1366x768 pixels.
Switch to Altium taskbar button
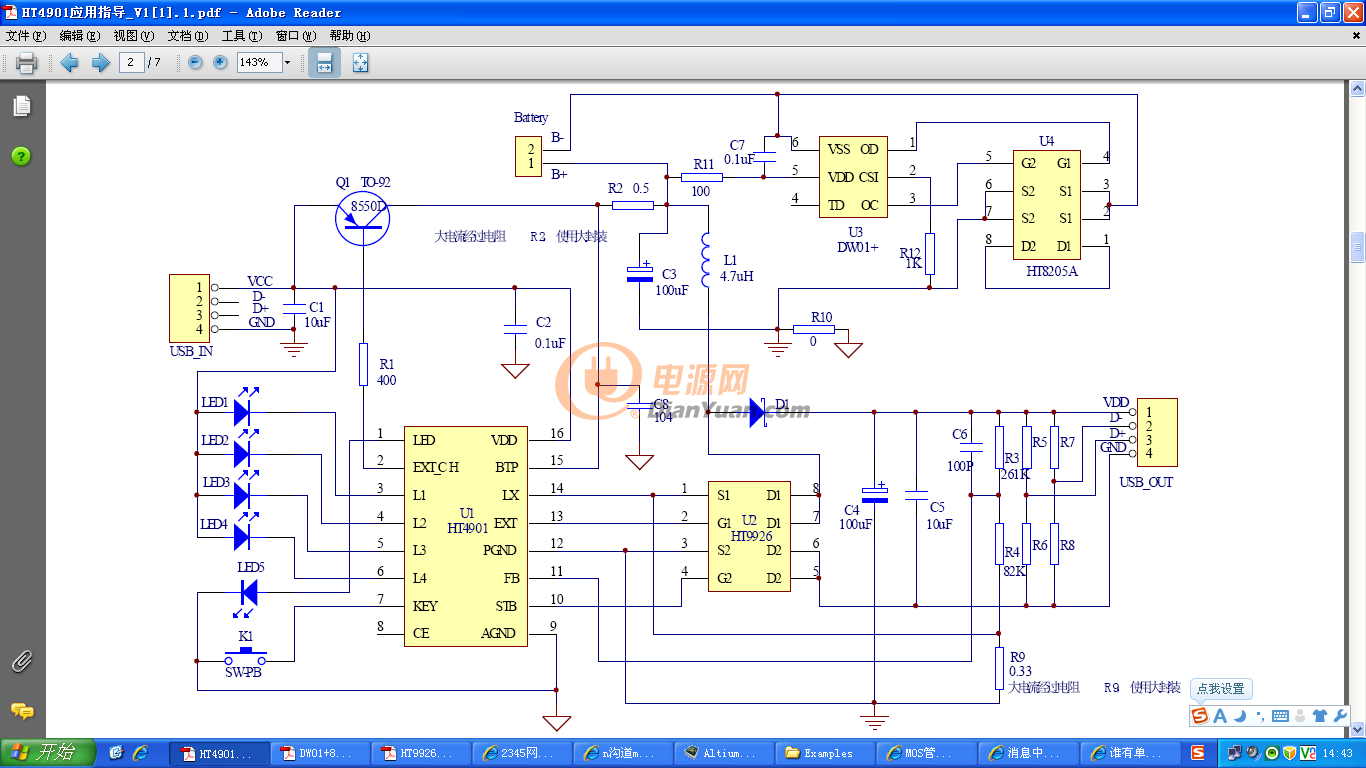(725, 753)
